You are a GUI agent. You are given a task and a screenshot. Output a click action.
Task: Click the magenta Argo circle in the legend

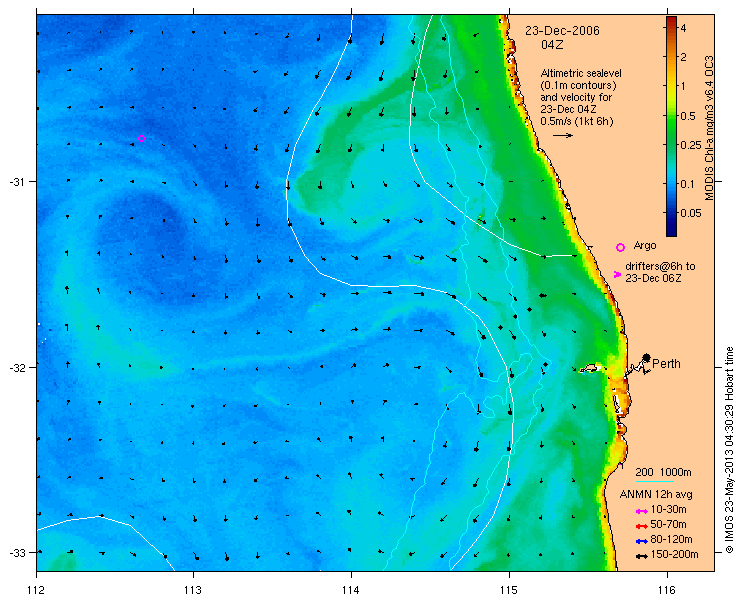[x=620, y=247]
